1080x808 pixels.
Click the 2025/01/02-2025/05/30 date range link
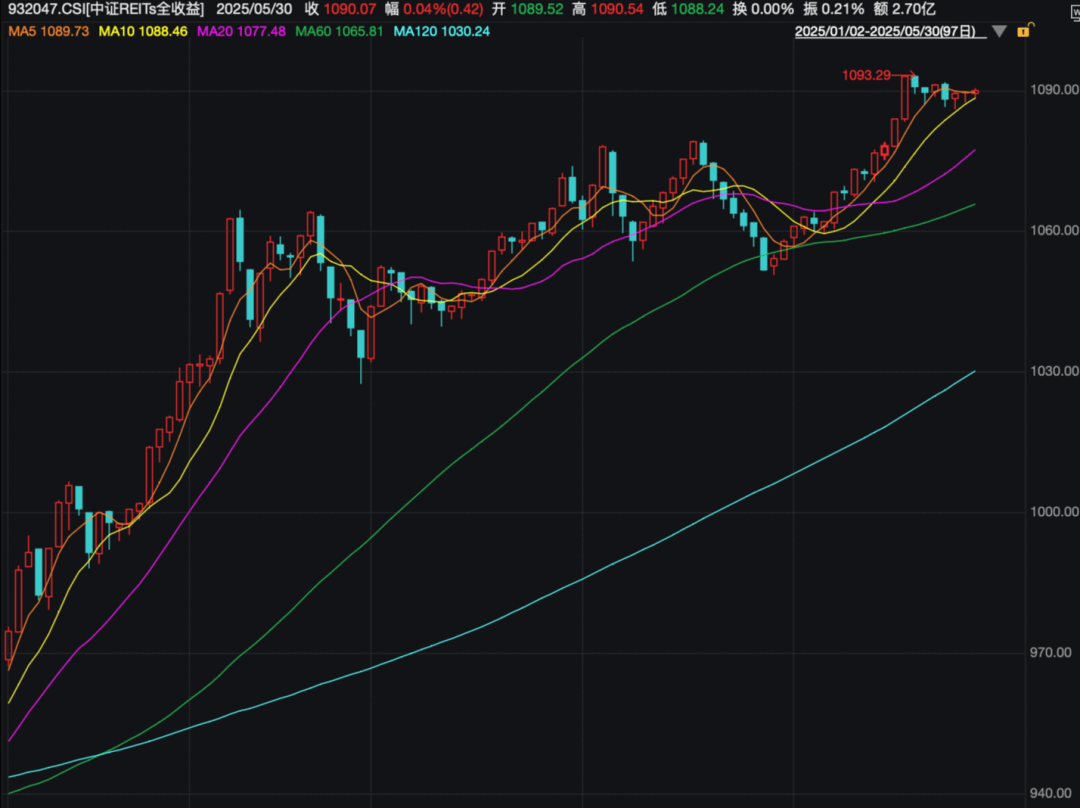(x=884, y=32)
